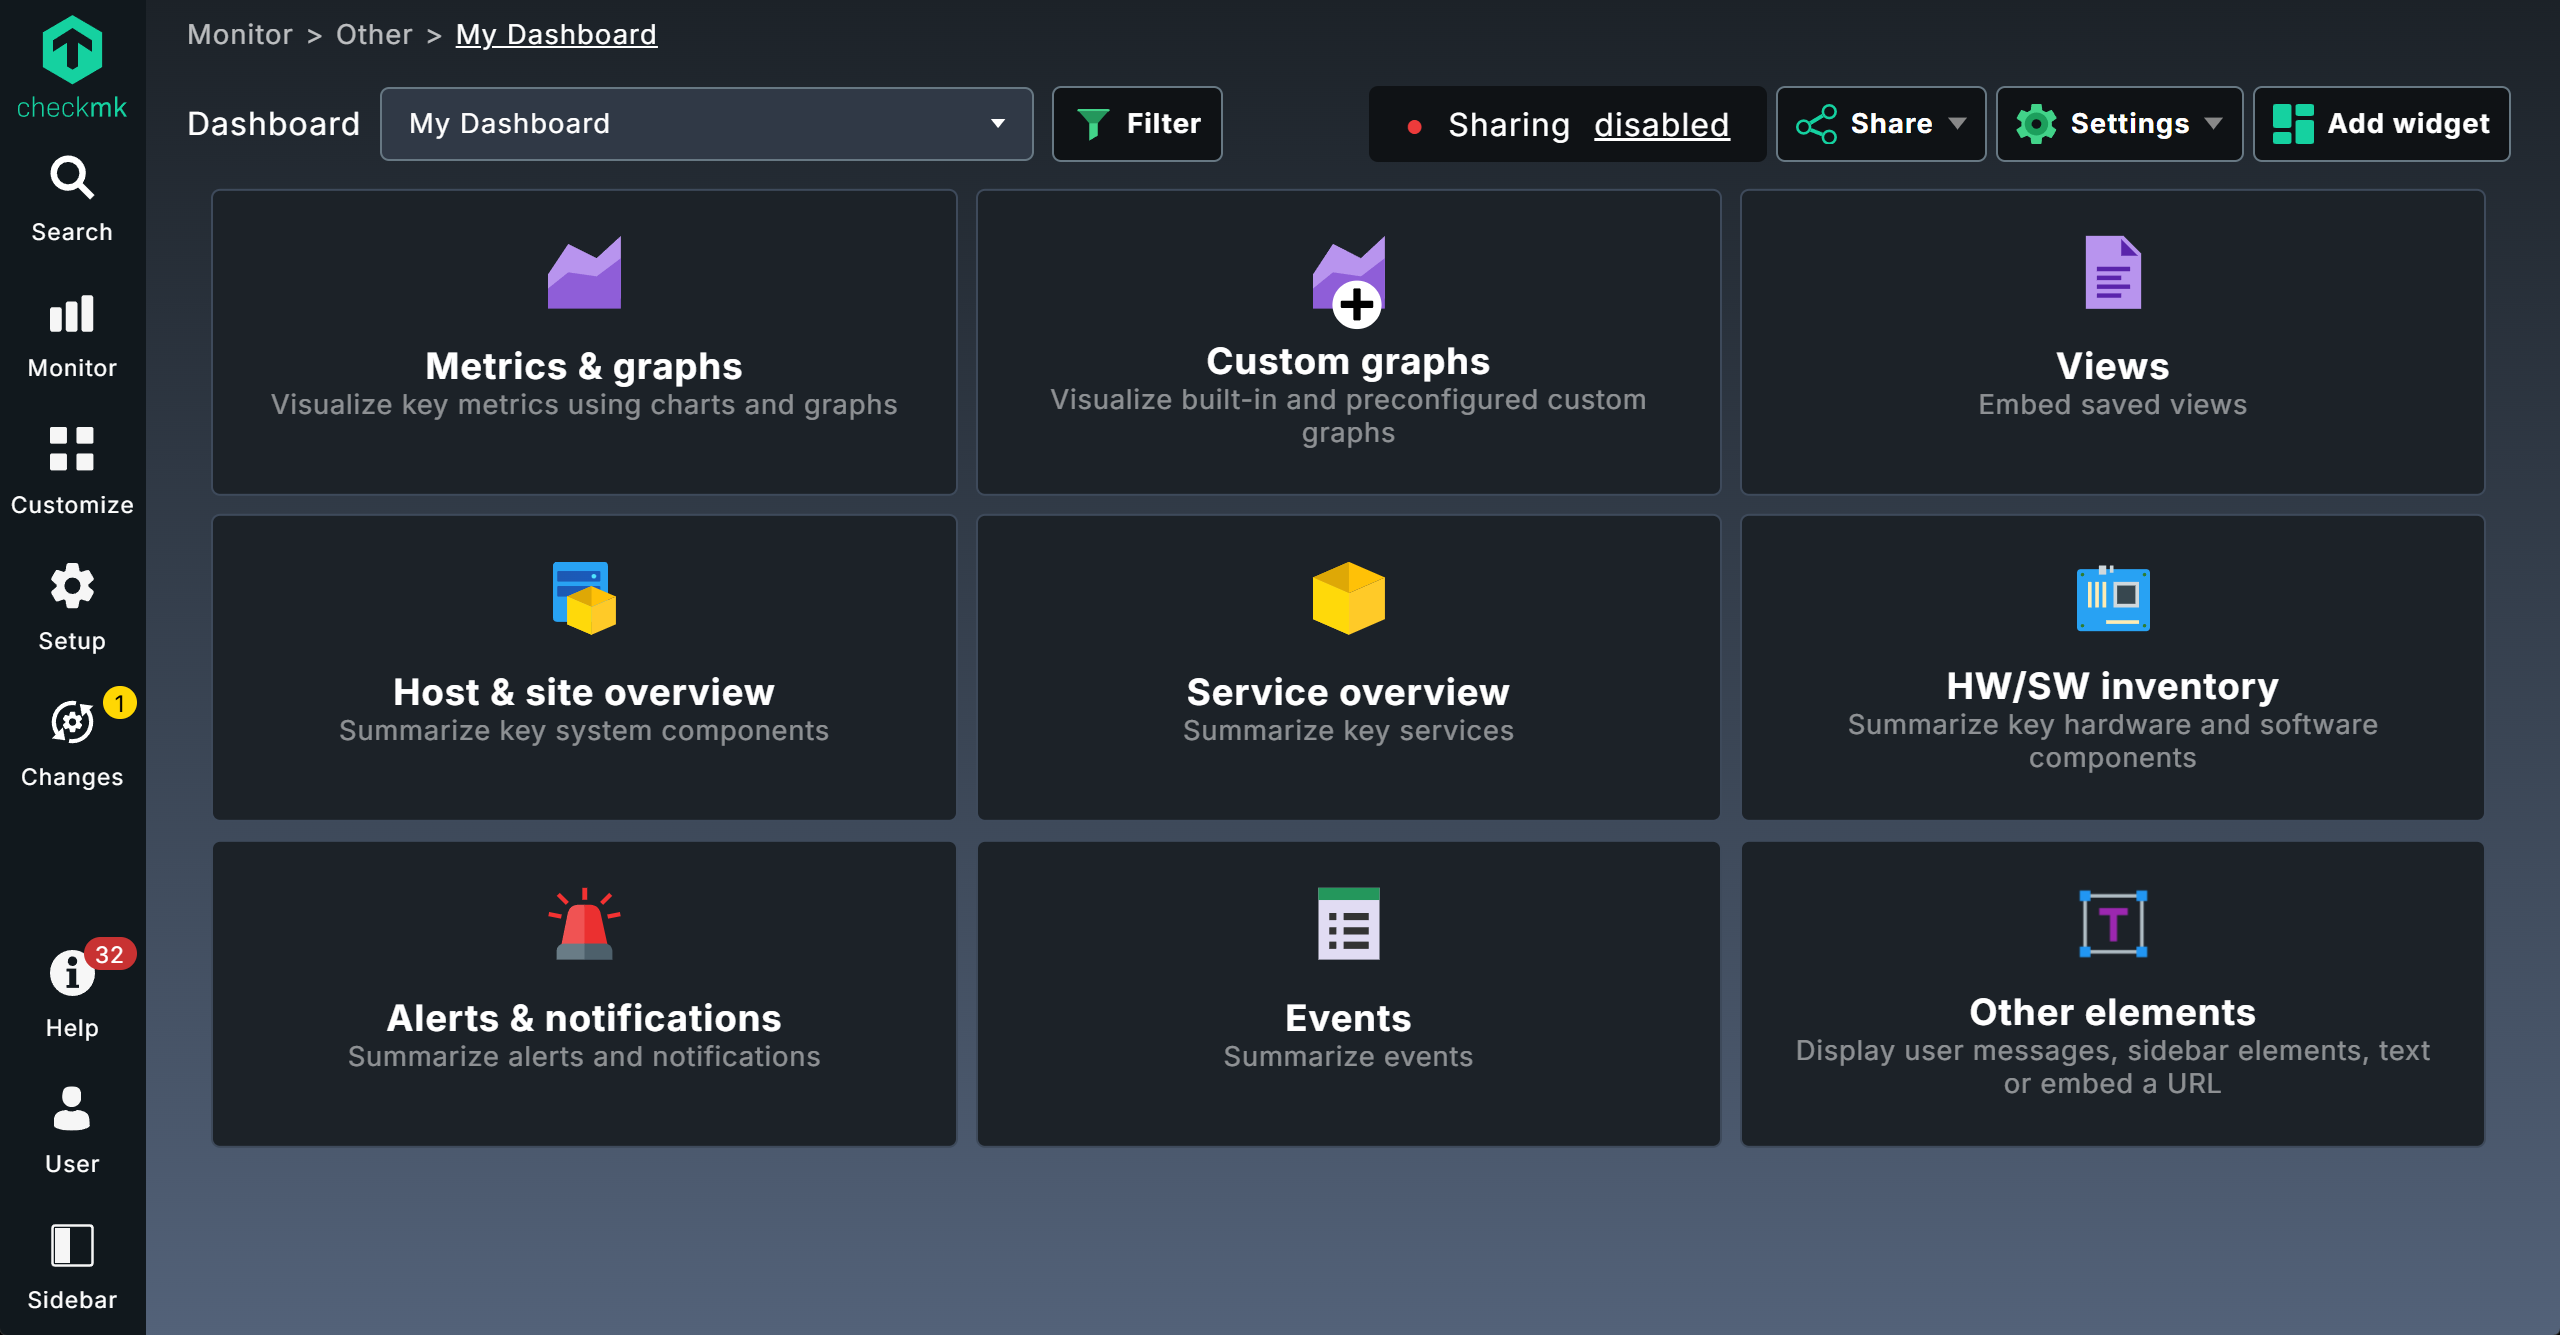This screenshot has height=1335, width=2560.
Task: Select the Service overview widget tile
Action: coord(1348,668)
